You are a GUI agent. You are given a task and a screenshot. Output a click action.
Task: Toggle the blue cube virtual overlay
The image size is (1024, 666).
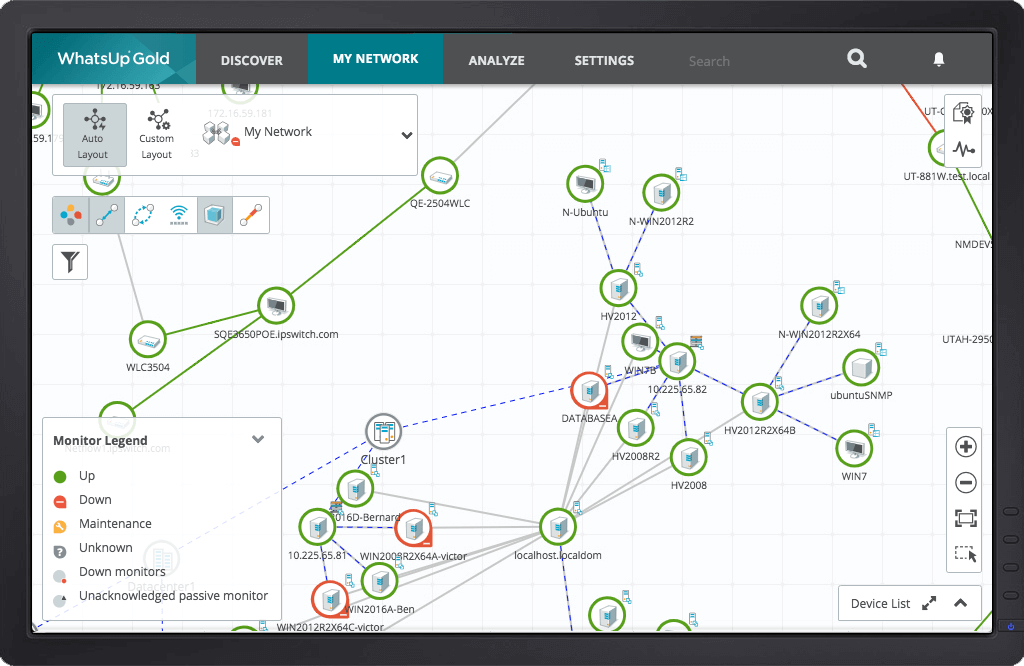[x=214, y=215]
